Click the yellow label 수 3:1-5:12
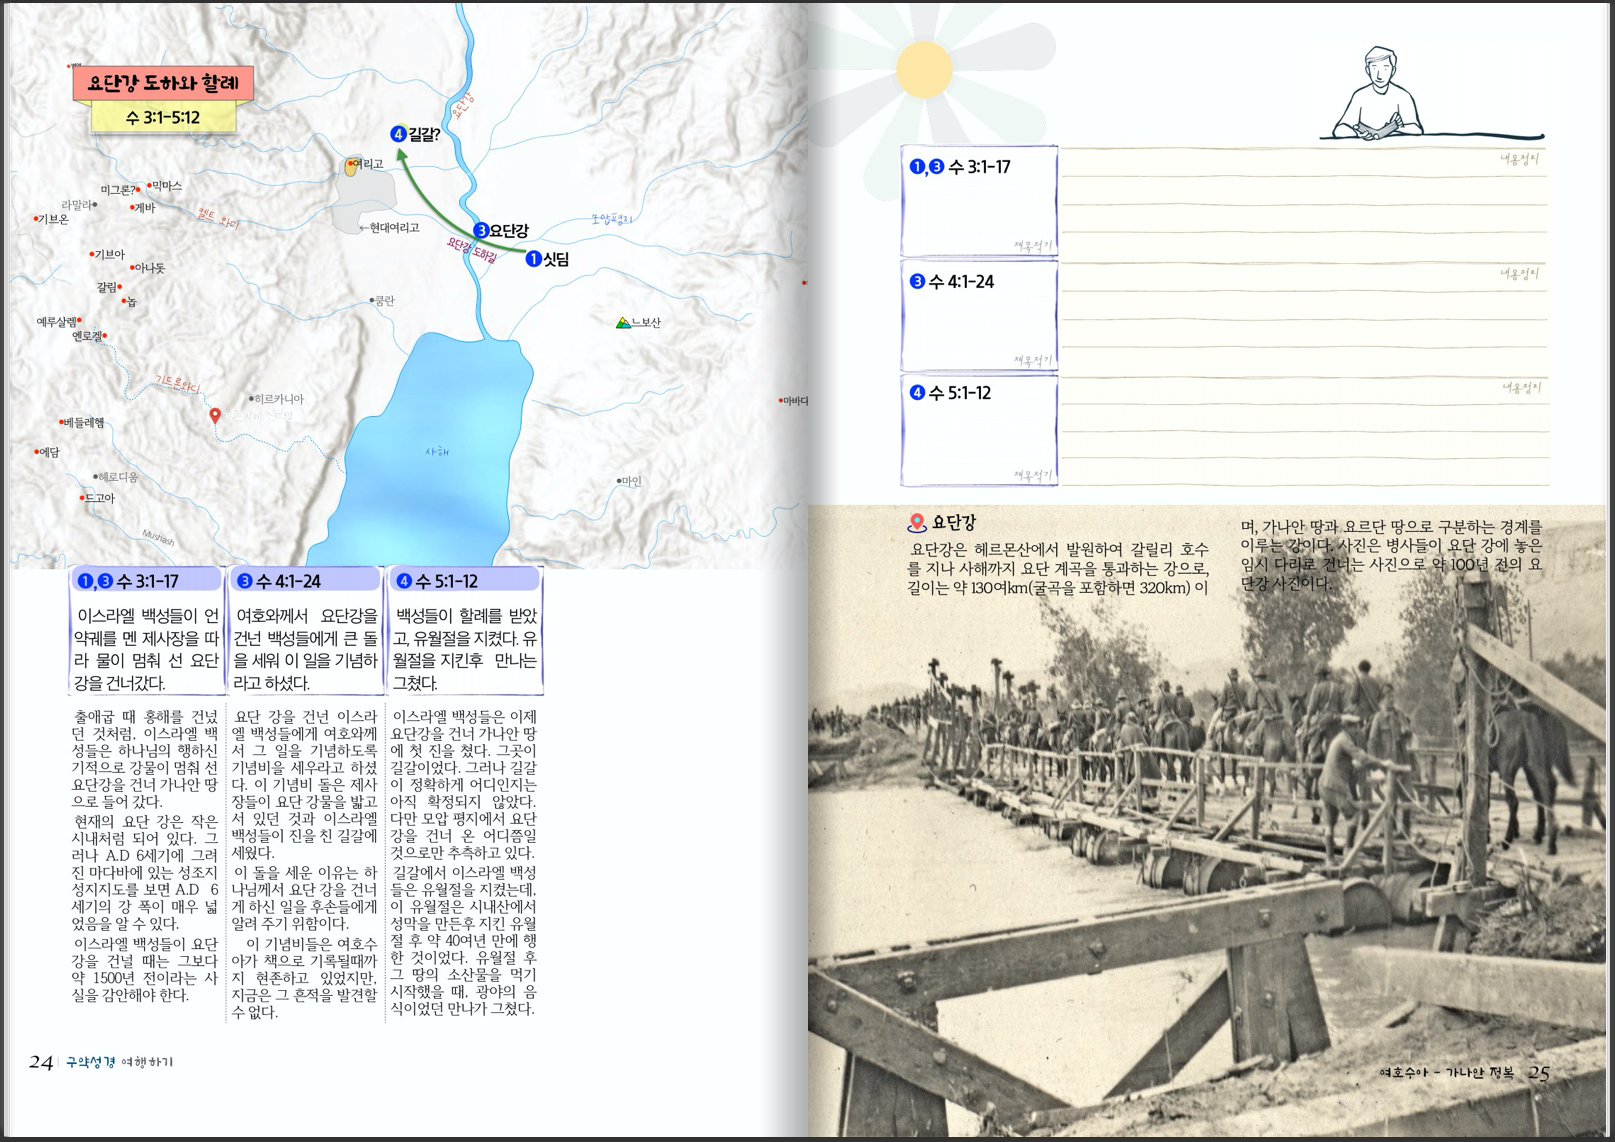 pyautogui.click(x=163, y=117)
